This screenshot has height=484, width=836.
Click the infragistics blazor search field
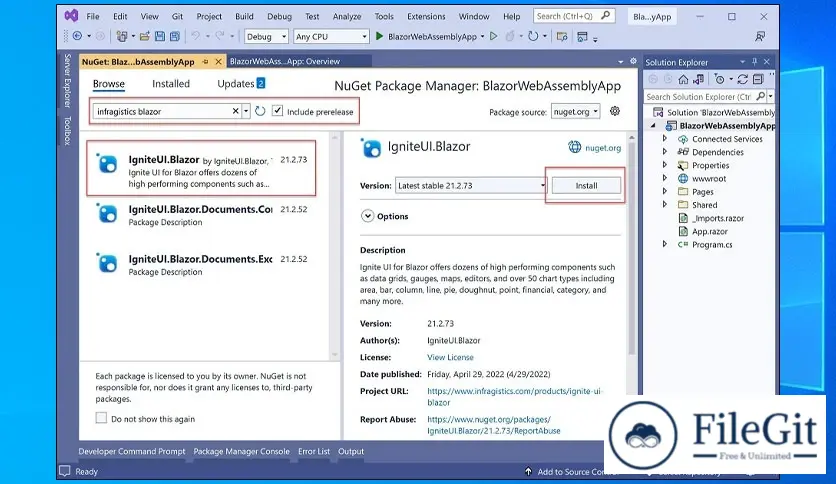pyautogui.click(x=162, y=111)
